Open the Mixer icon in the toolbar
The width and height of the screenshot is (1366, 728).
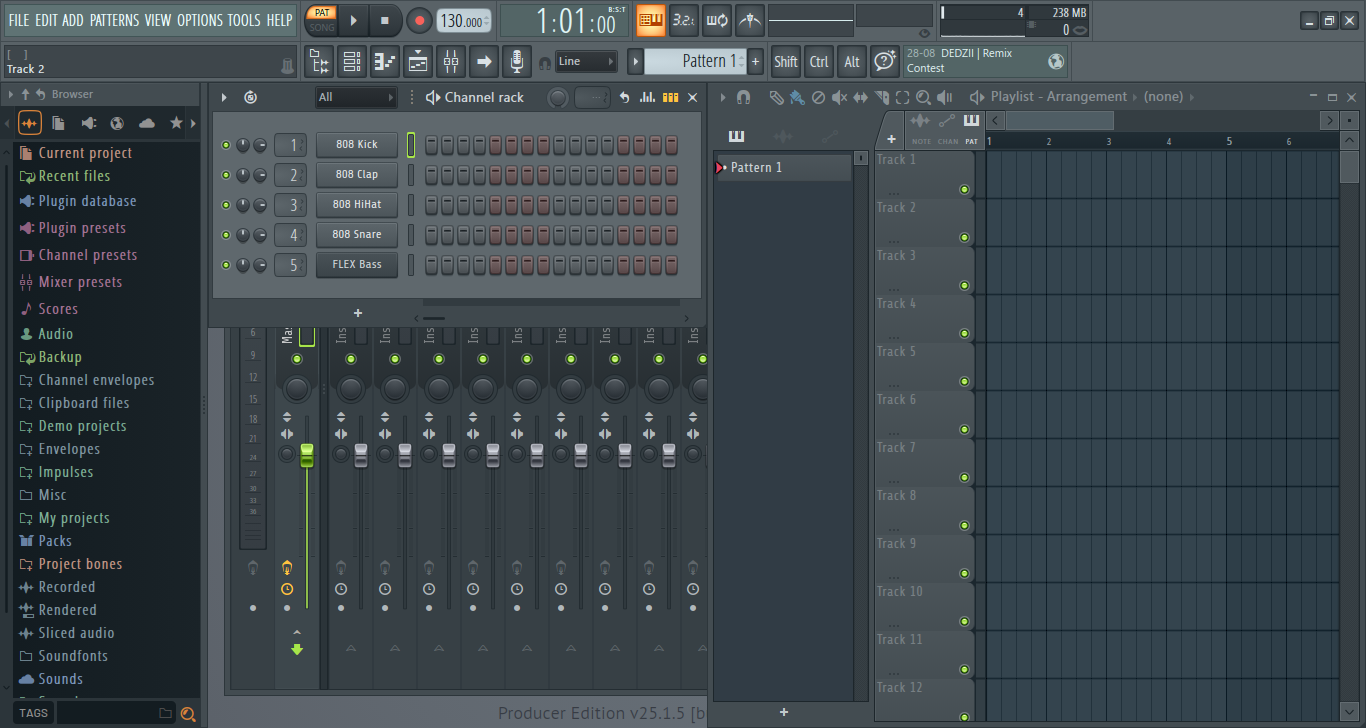450,61
